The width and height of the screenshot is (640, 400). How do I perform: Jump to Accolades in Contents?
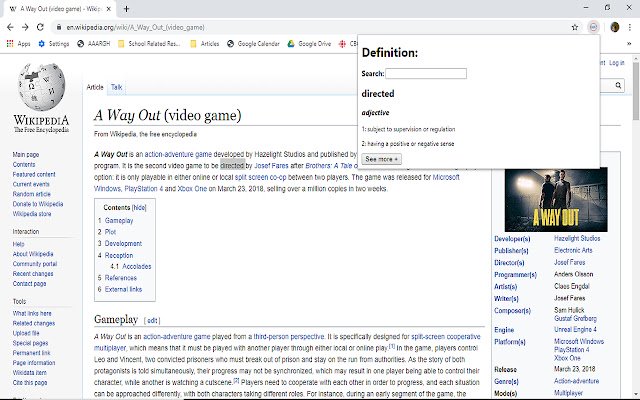[x=137, y=267]
